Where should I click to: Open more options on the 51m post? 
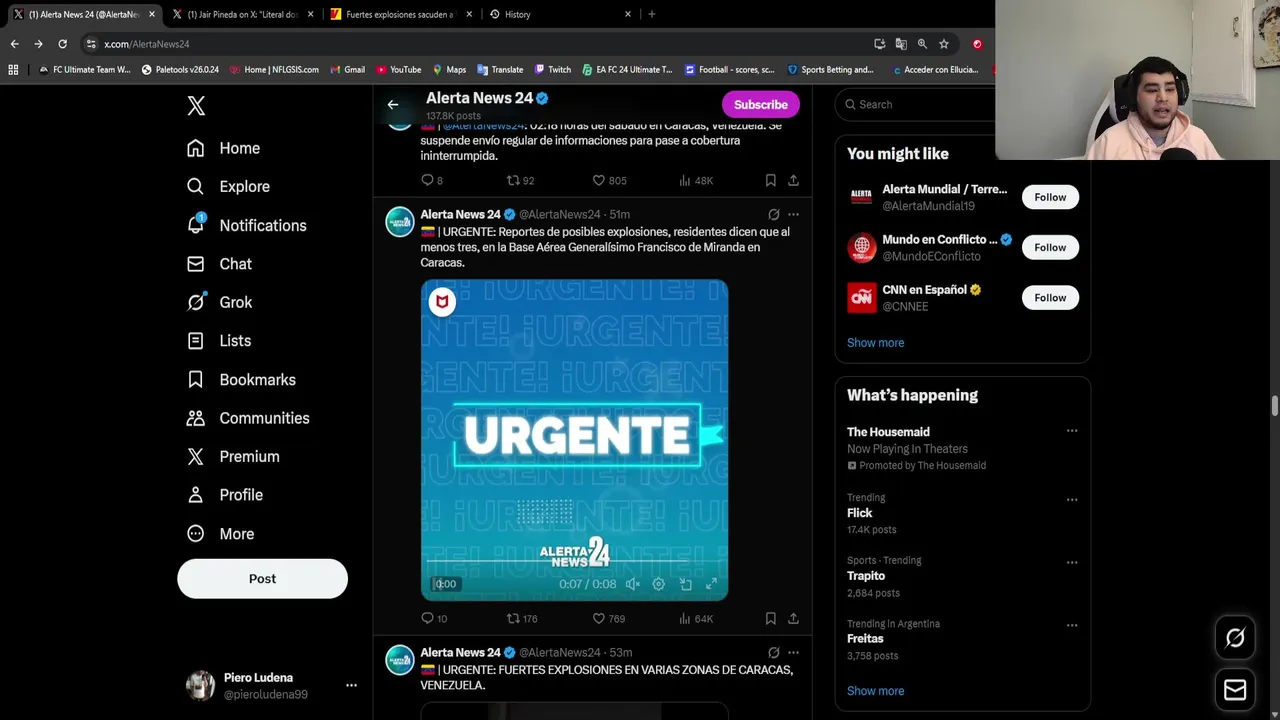point(793,214)
